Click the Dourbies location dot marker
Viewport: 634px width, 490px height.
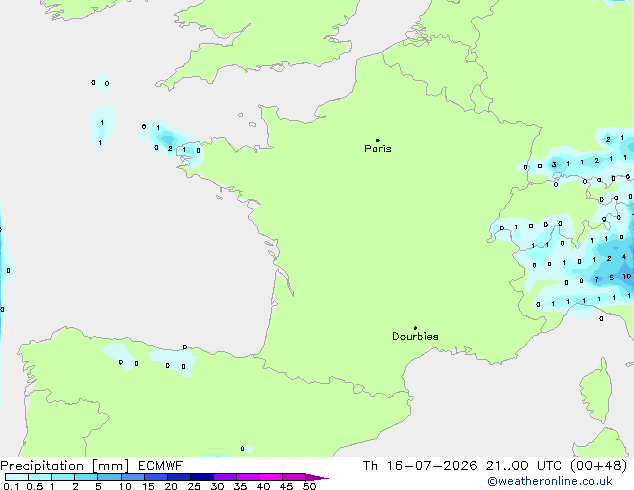coord(415,328)
